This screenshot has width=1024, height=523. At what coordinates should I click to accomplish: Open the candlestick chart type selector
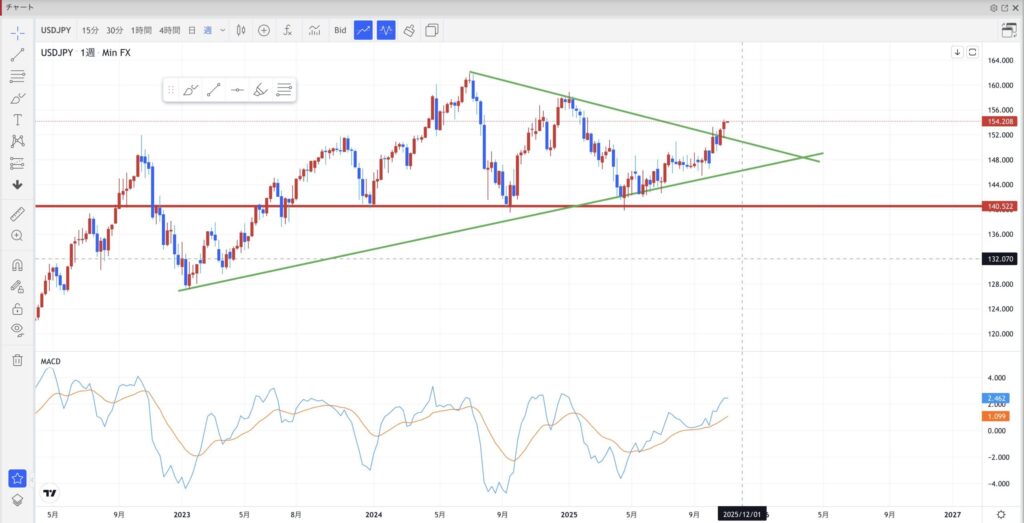point(241,30)
